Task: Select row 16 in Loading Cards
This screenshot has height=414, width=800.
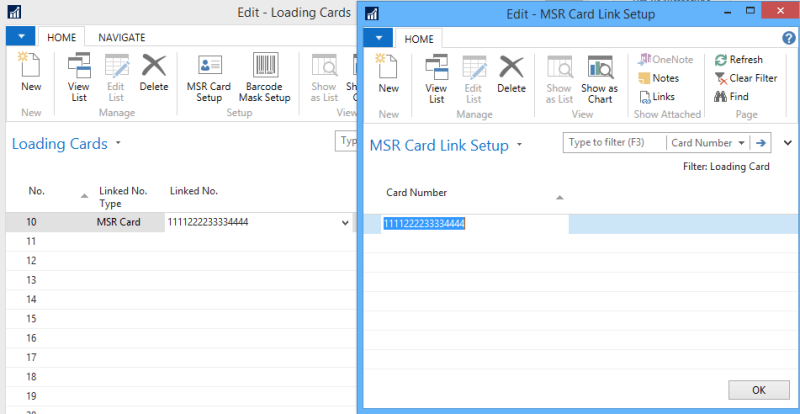Action: (x=181, y=338)
